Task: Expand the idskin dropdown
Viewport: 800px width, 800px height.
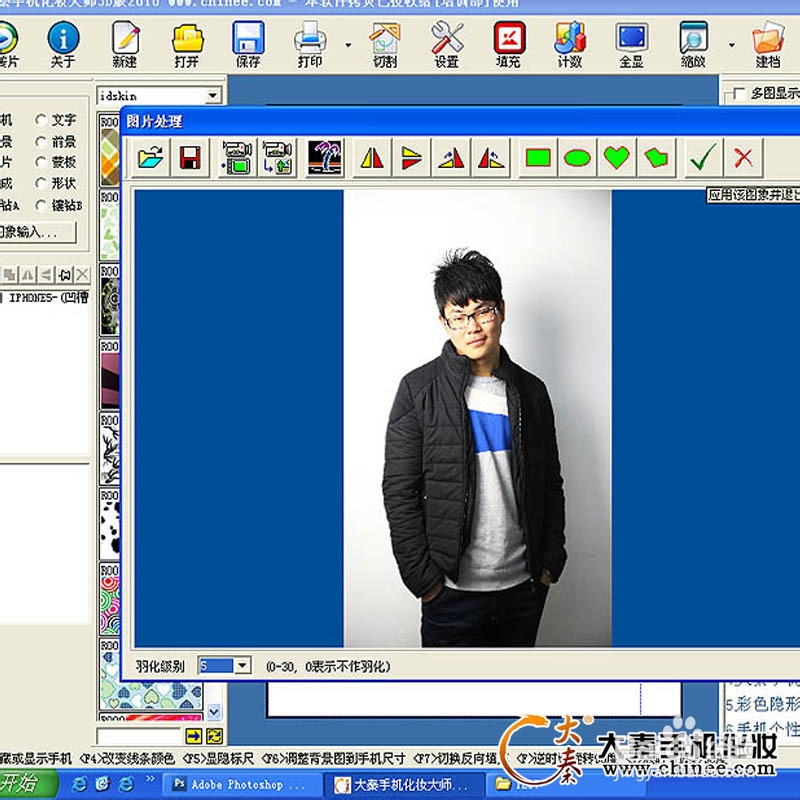Action: point(213,95)
